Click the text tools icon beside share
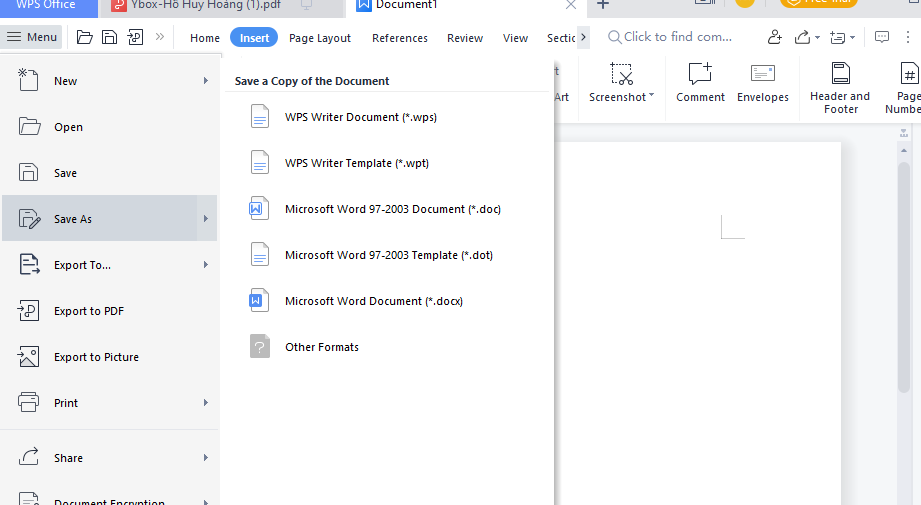Viewport: 921px width, 505px height. [838, 38]
